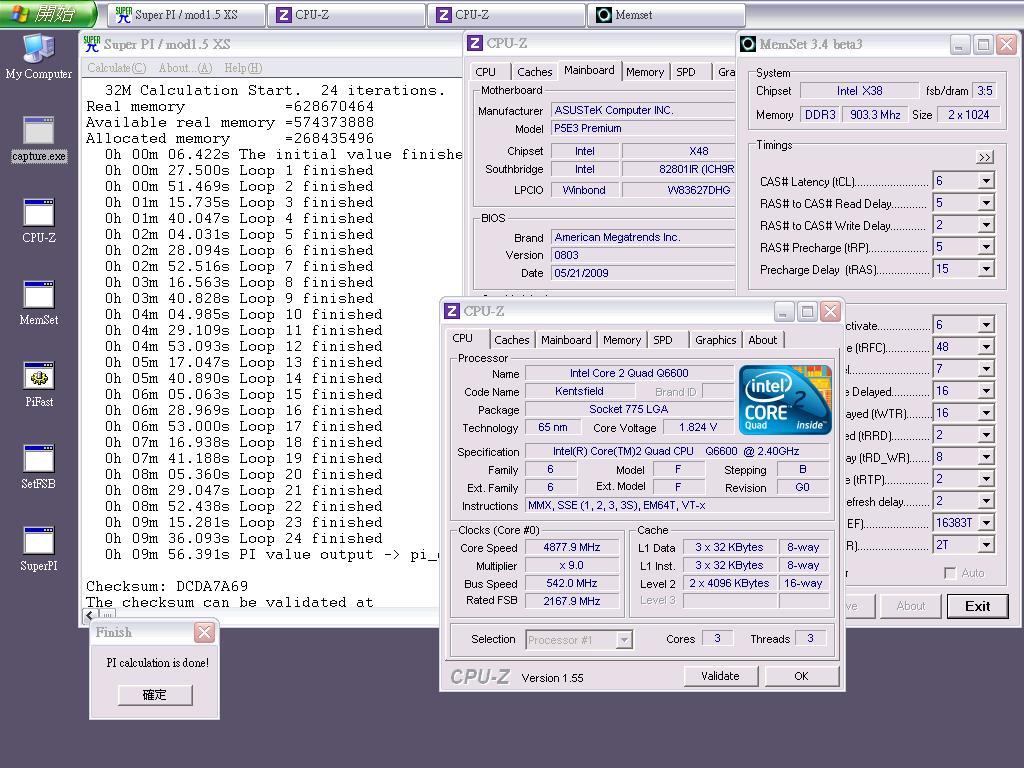Click MemSet title bar icon
The image size is (1024, 768).
pyautogui.click(x=748, y=44)
